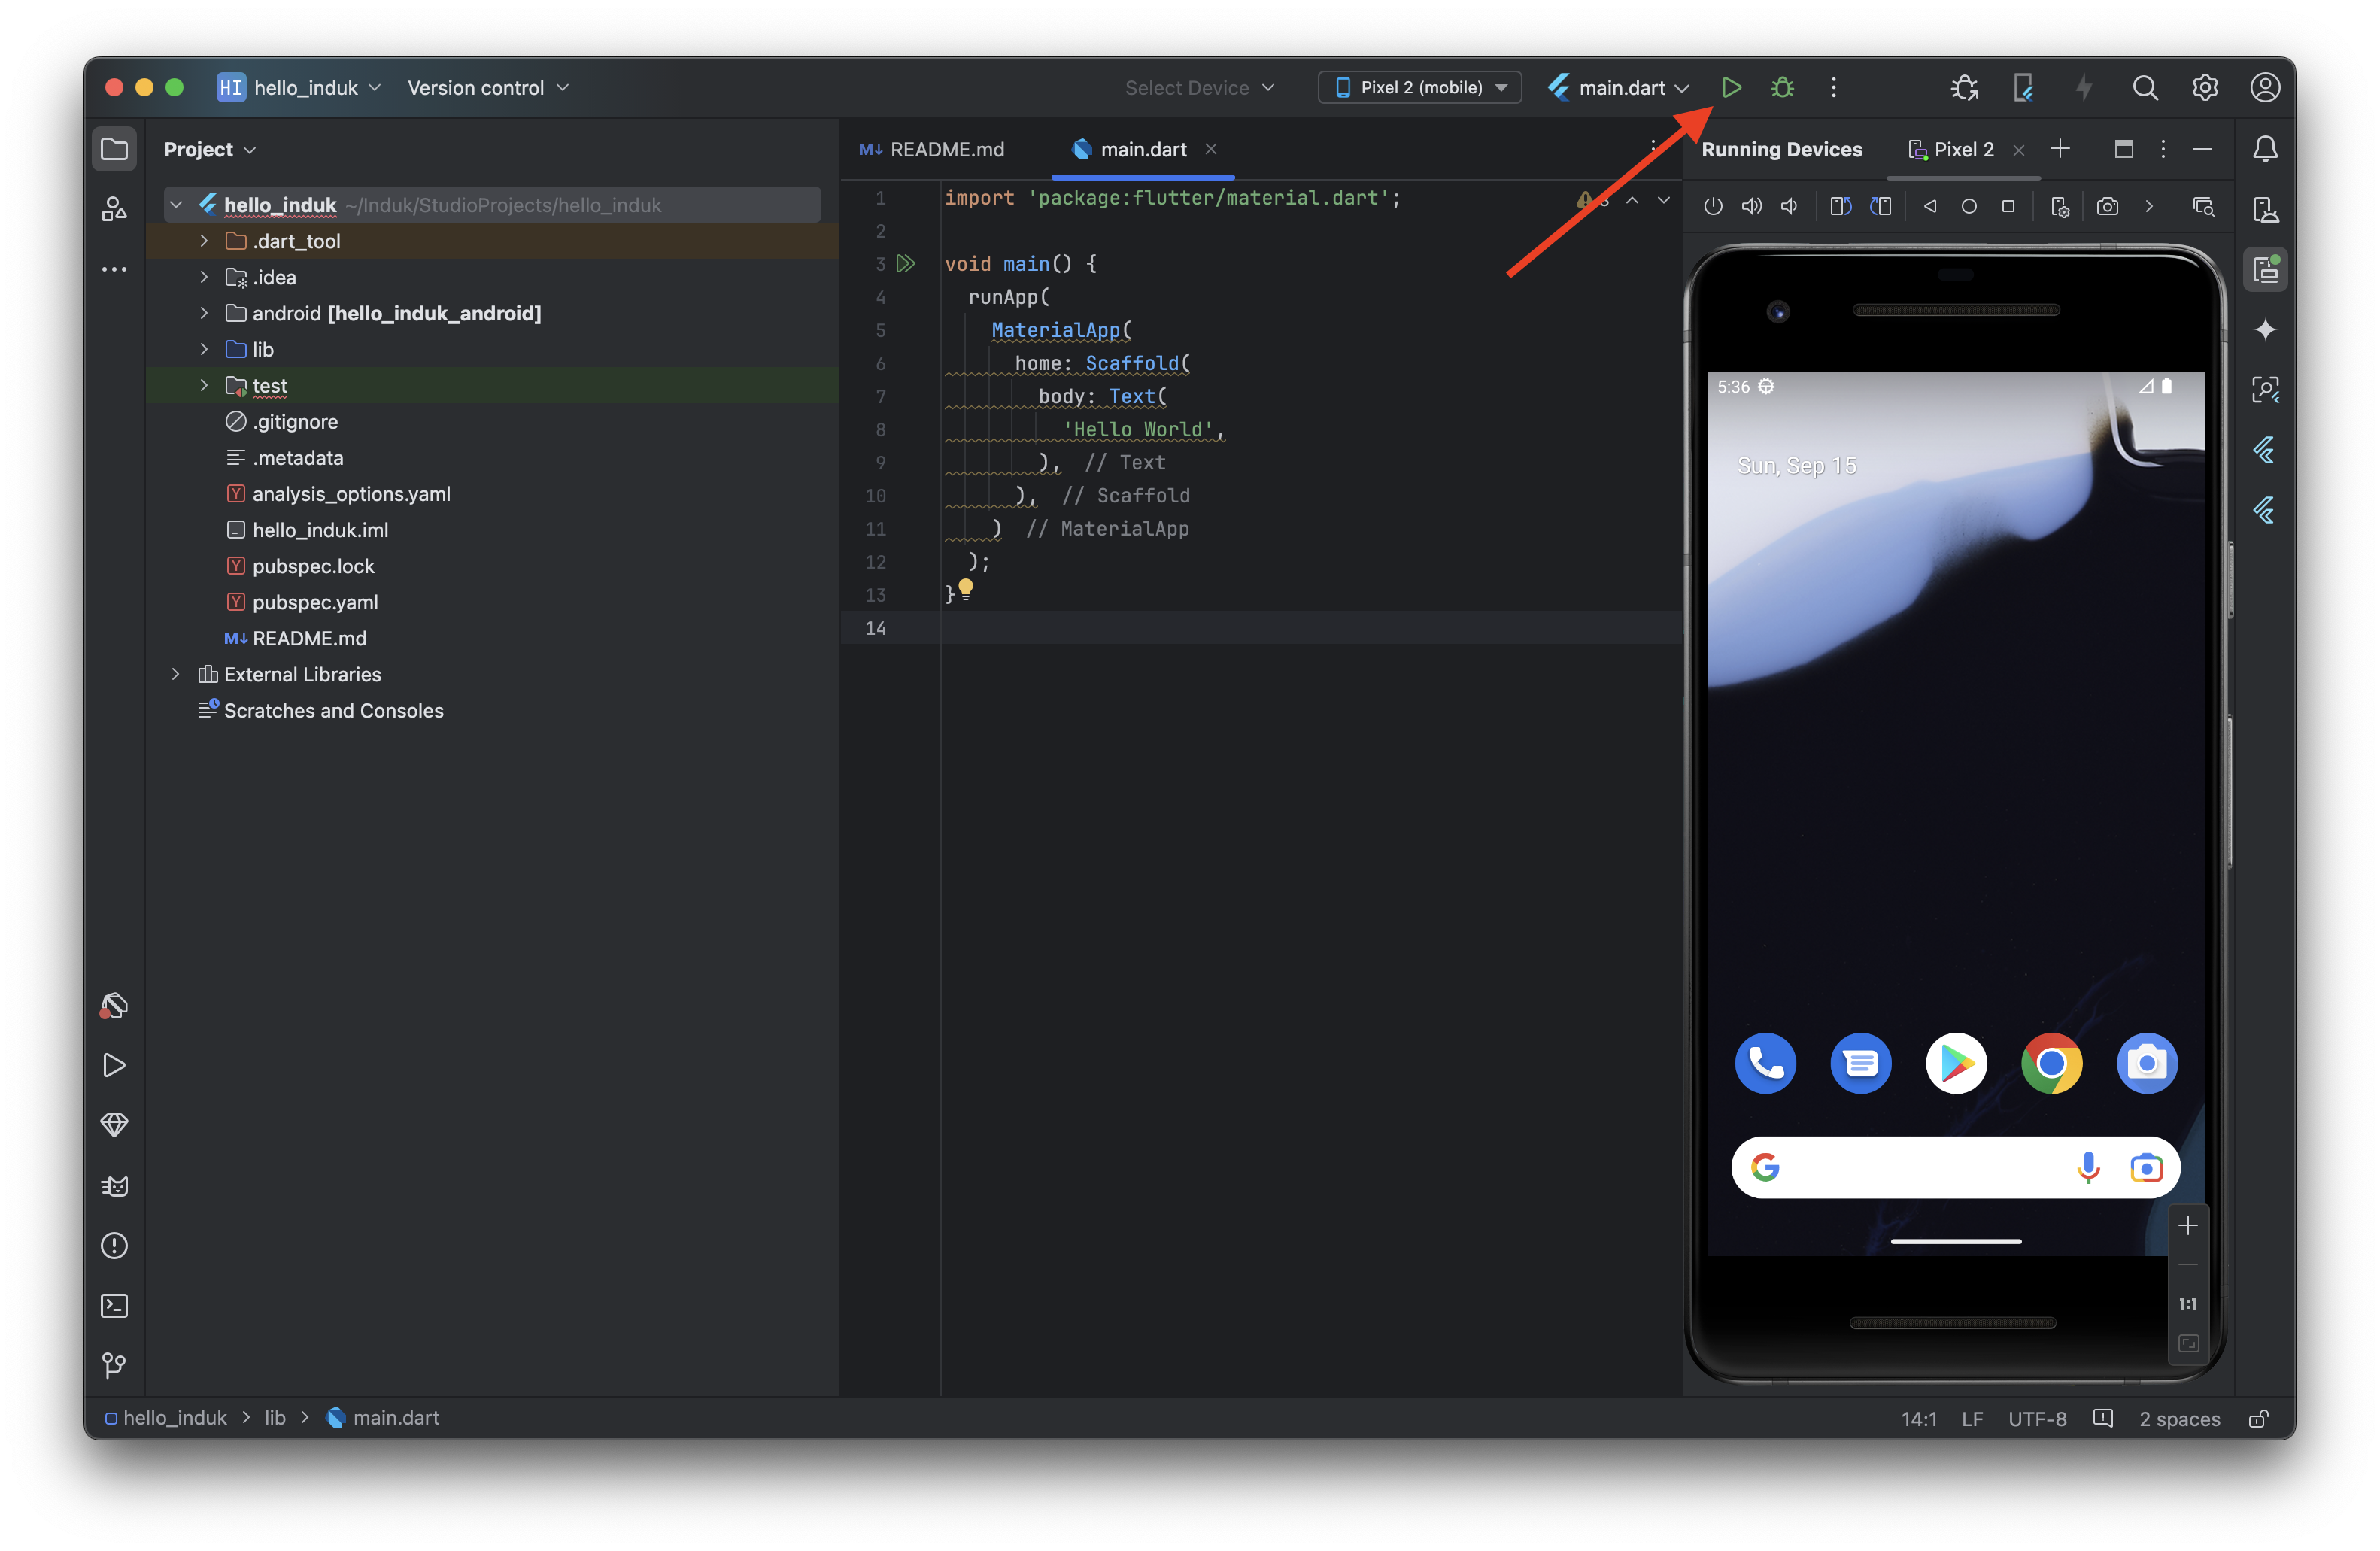Click the lib breadcrumb in the status bar
Screen dimensions: 2380x1551
point(275,1417)
